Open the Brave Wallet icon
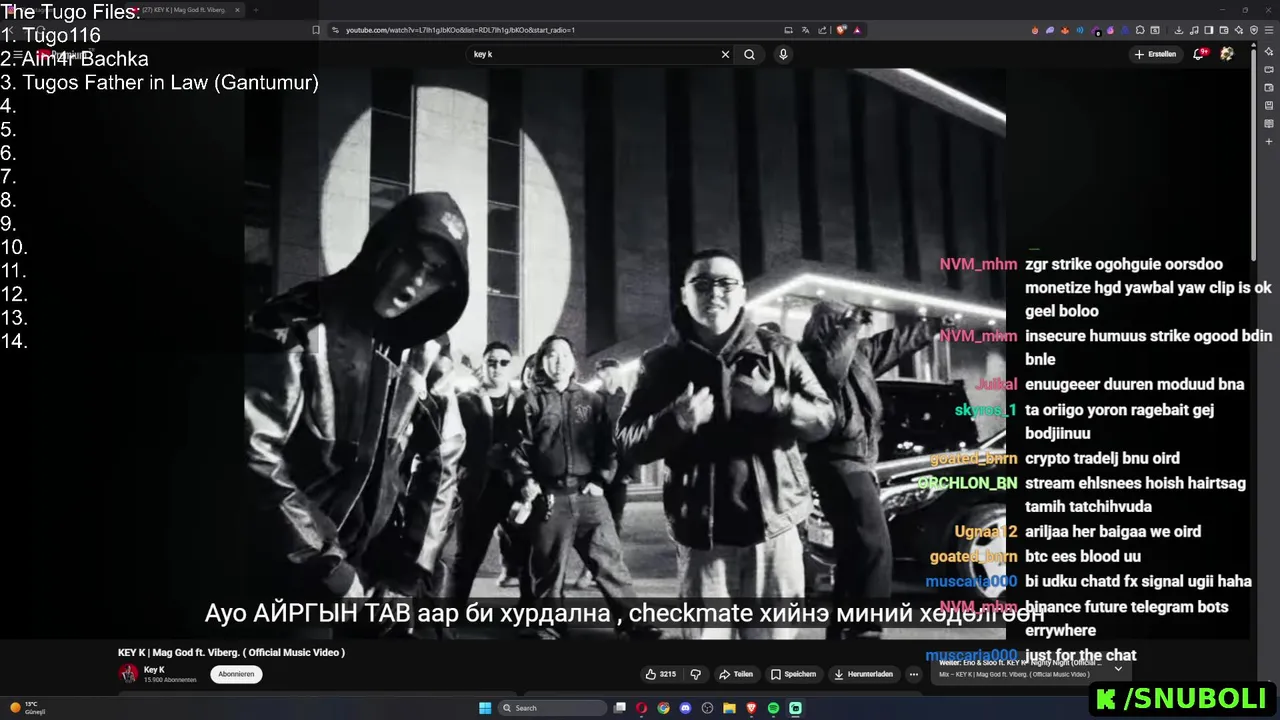This screenshot has height=720, width=1280. [1224, 30]
